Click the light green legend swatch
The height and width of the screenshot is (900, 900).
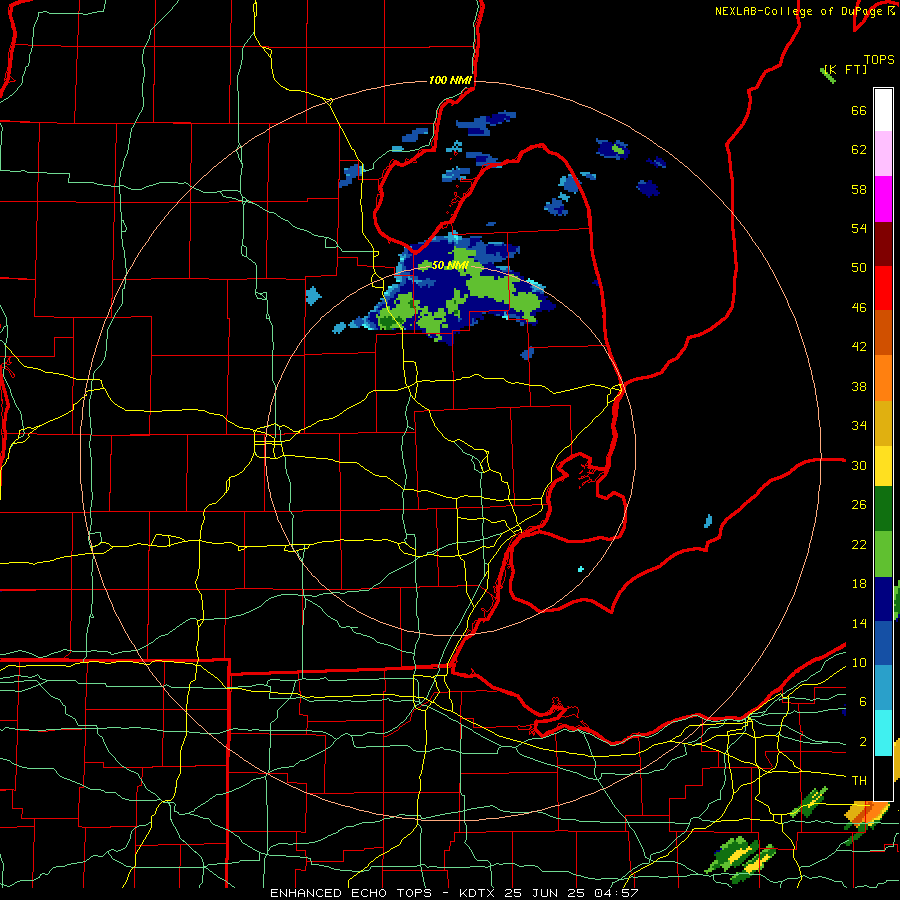(883, 554)
